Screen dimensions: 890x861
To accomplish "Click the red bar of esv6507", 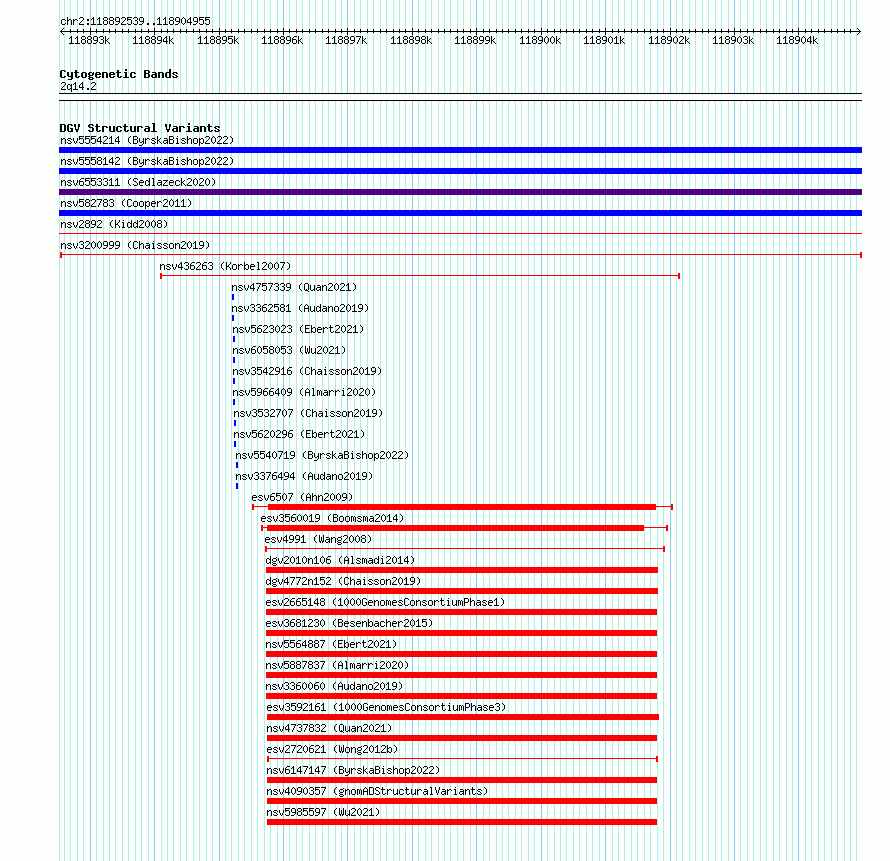I will click(x=462, y=507).
